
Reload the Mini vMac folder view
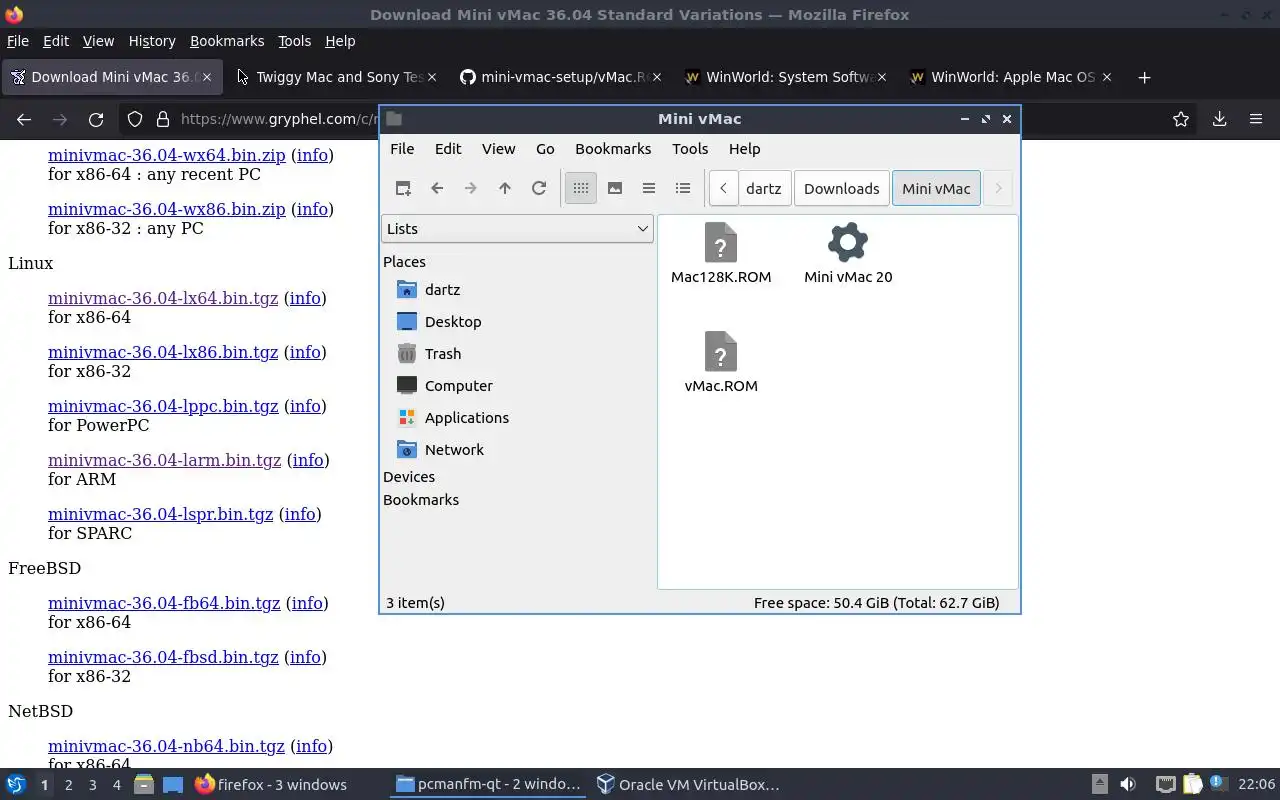(539, 188)
